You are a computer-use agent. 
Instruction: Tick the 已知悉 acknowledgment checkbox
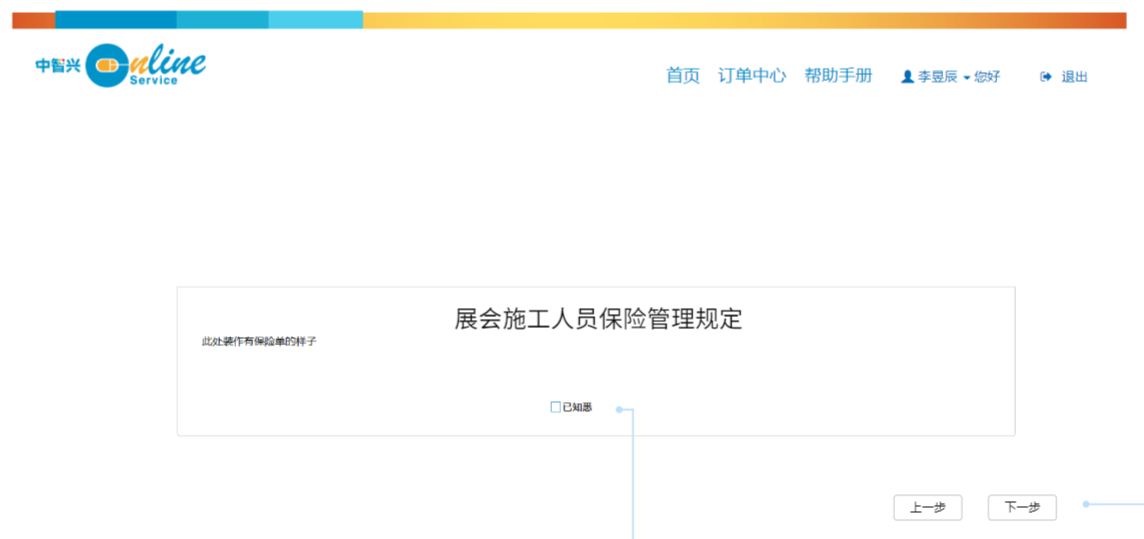pos(555,407)
